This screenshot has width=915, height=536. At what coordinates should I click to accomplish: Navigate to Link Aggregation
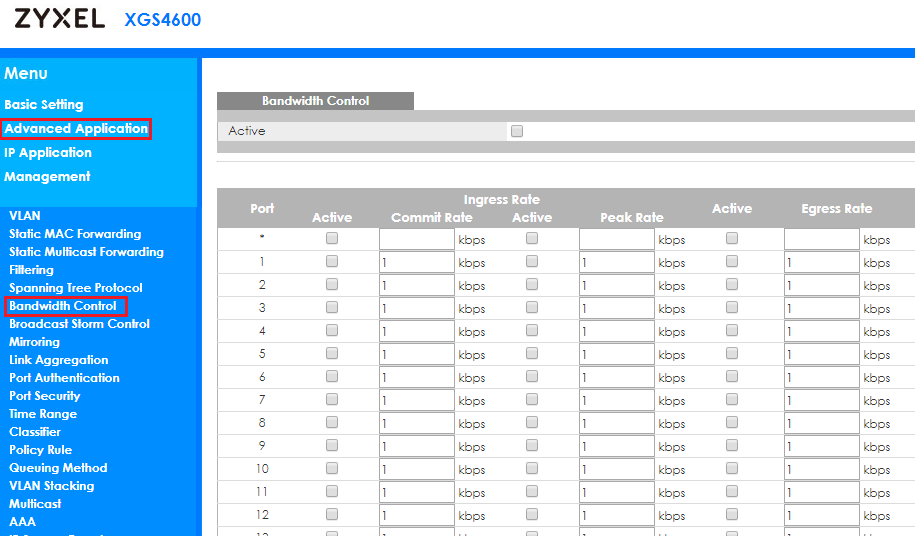pos(59,360)
